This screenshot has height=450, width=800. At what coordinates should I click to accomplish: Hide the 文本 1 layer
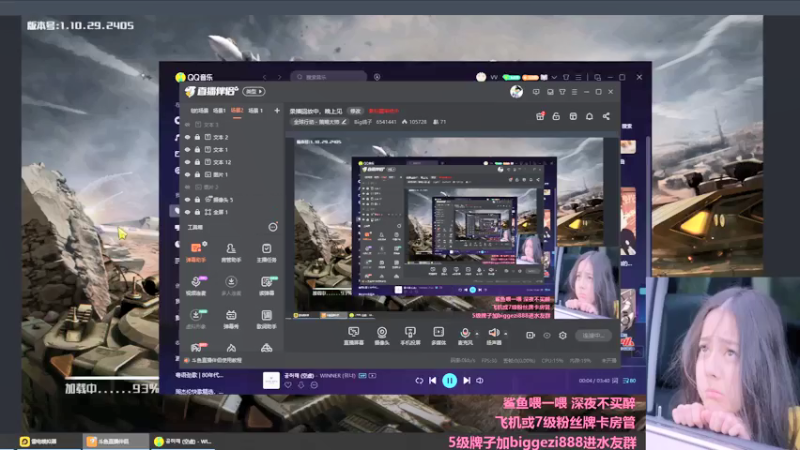[x=188, y=149]
